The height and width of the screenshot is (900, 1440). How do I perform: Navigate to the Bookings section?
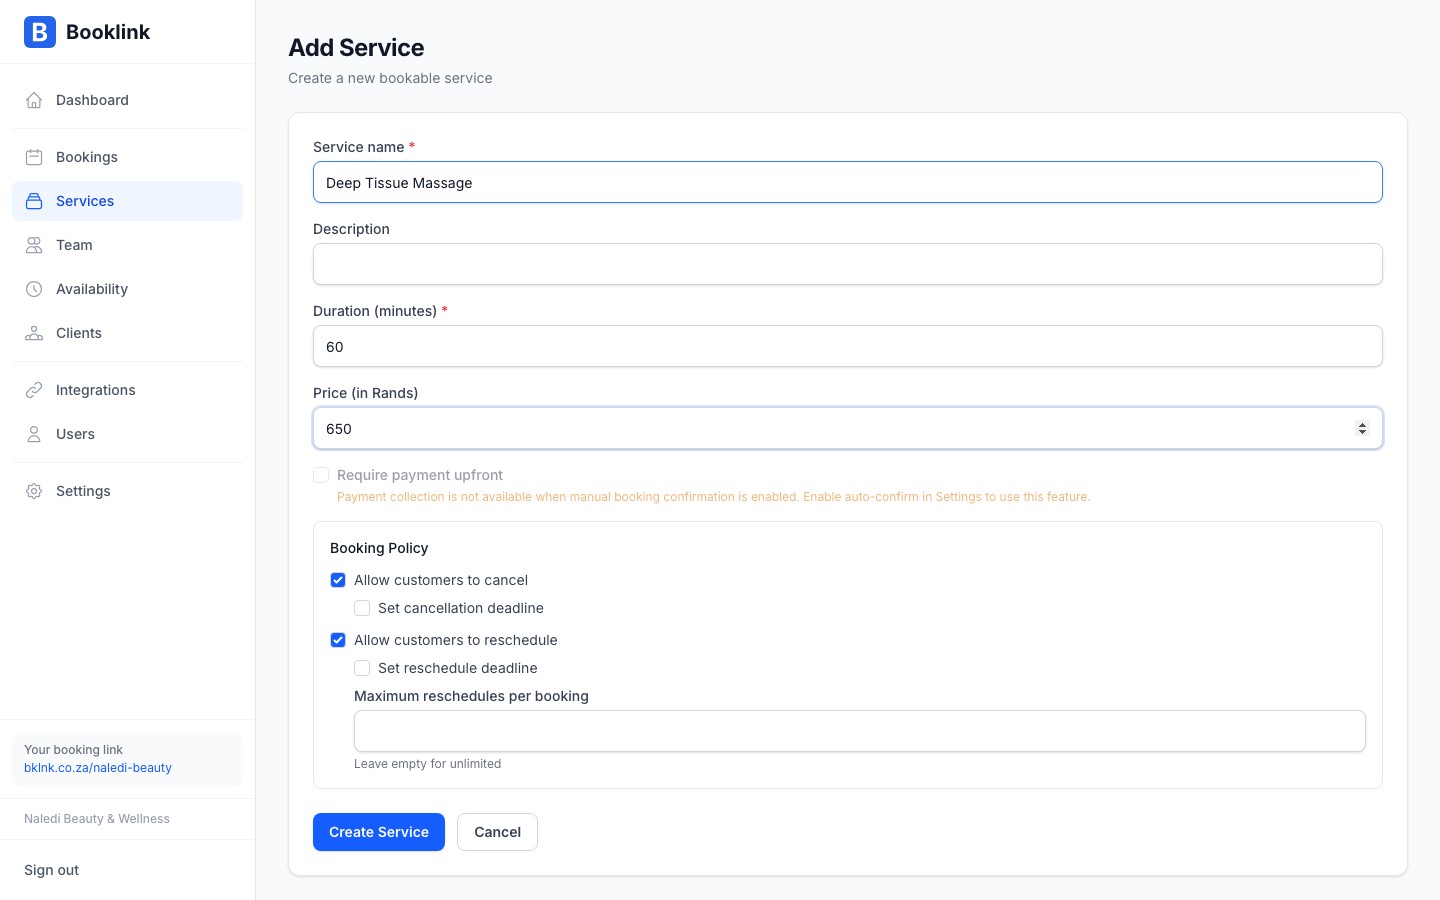tap(86, 157)
